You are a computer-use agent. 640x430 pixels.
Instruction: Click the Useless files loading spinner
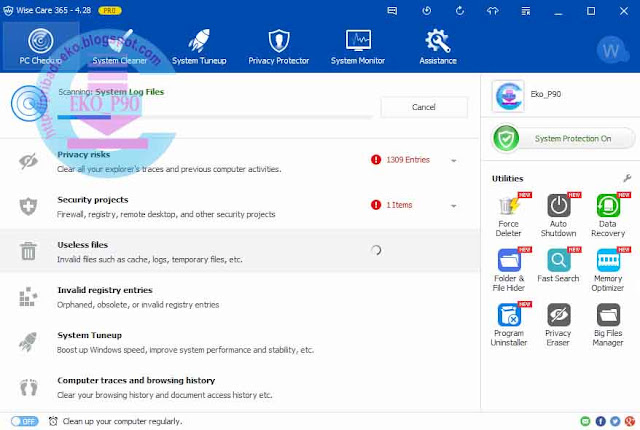pos(376,250)
